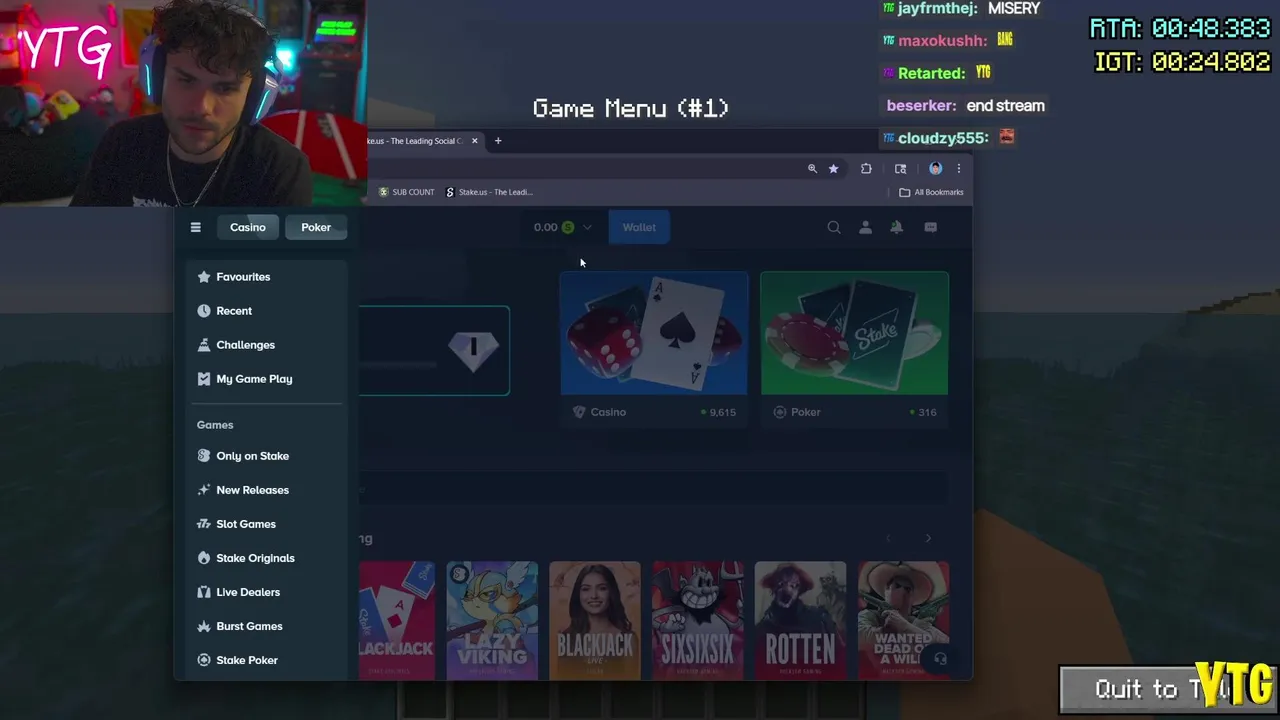This screenshot has width=1280, height=720.
Task: Click the browser zoom magnifier icon
Action: 812,169
